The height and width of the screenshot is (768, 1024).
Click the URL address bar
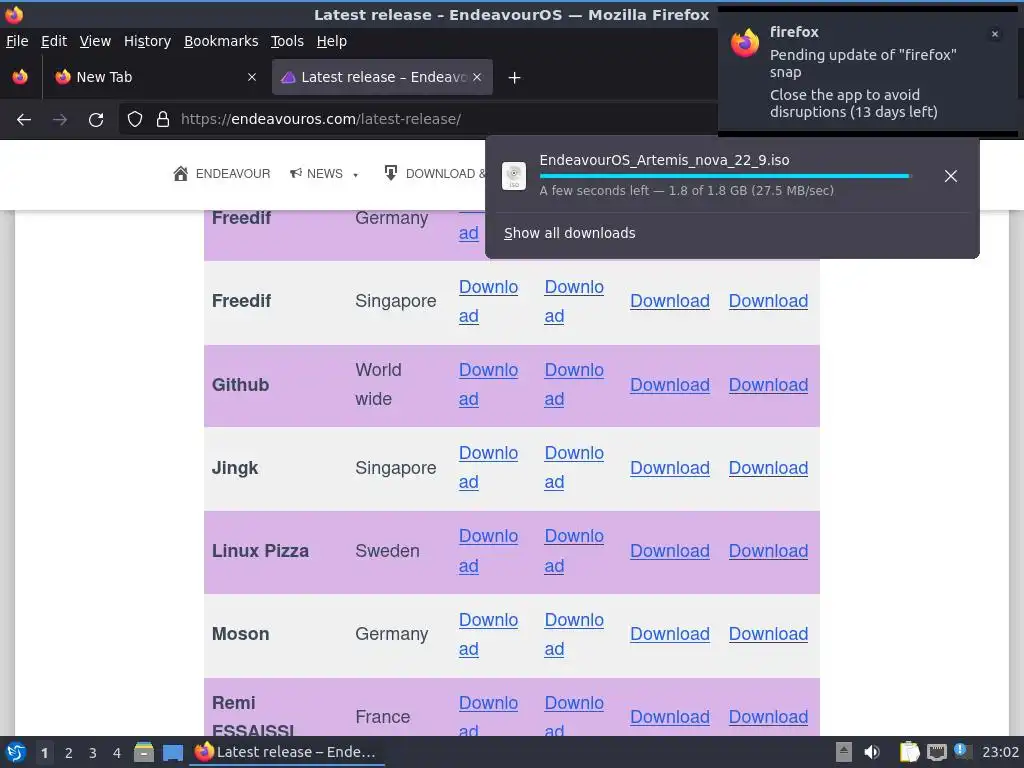[418, 119]
